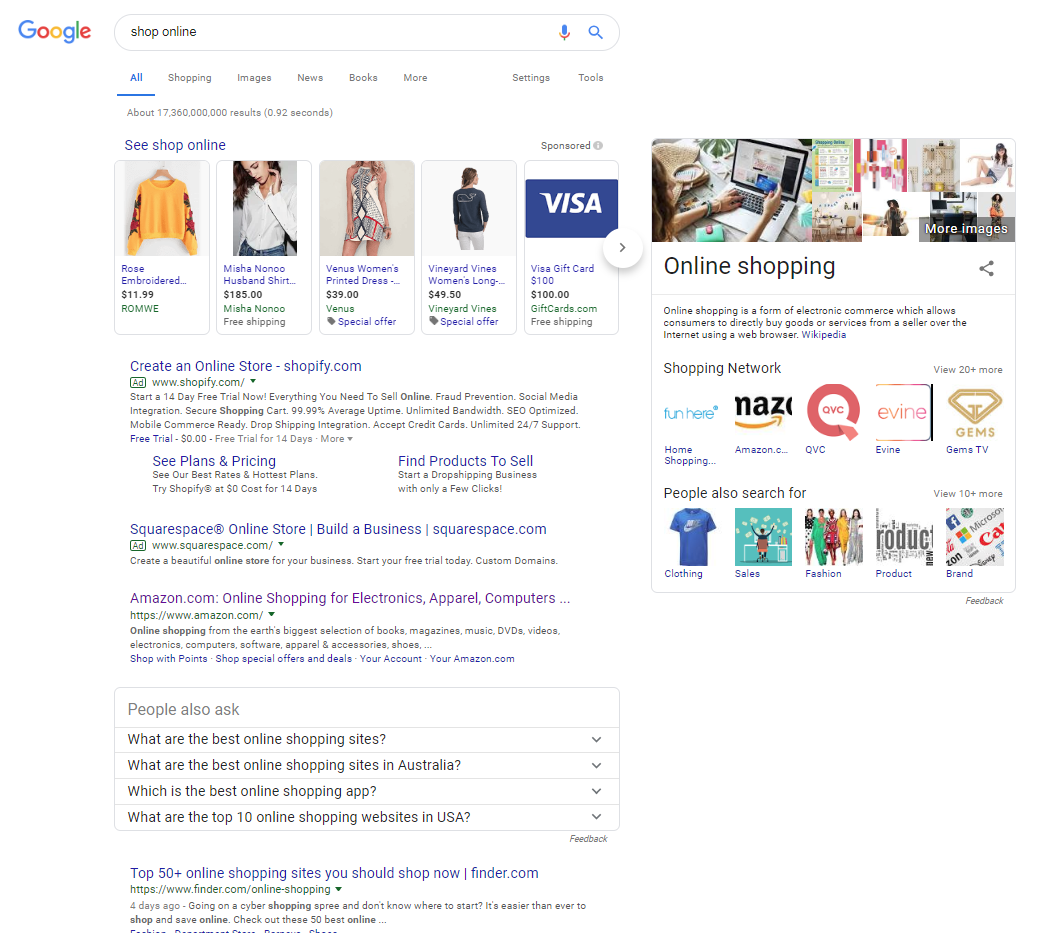Open the Gems TV logo
Screen dimensions: 1060x933
coord(975,412)
